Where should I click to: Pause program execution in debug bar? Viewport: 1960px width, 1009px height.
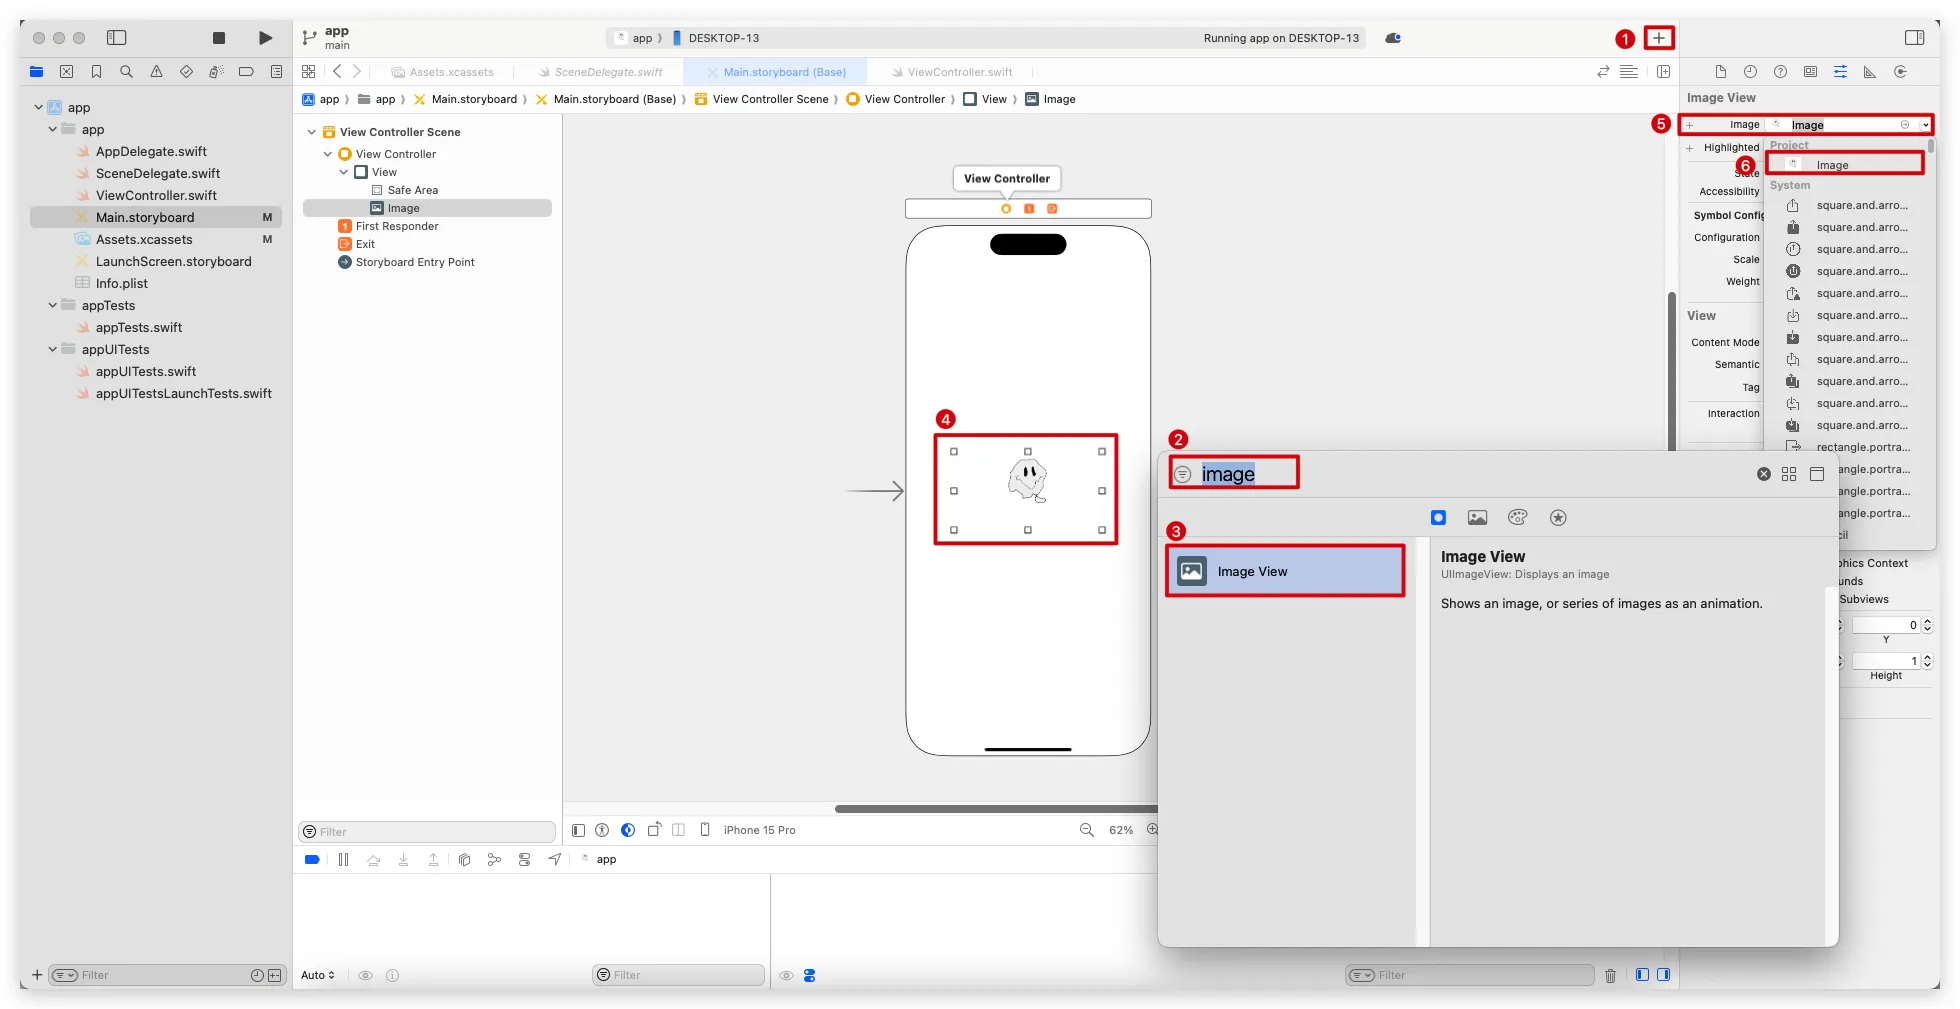click(x=343, y=860)
